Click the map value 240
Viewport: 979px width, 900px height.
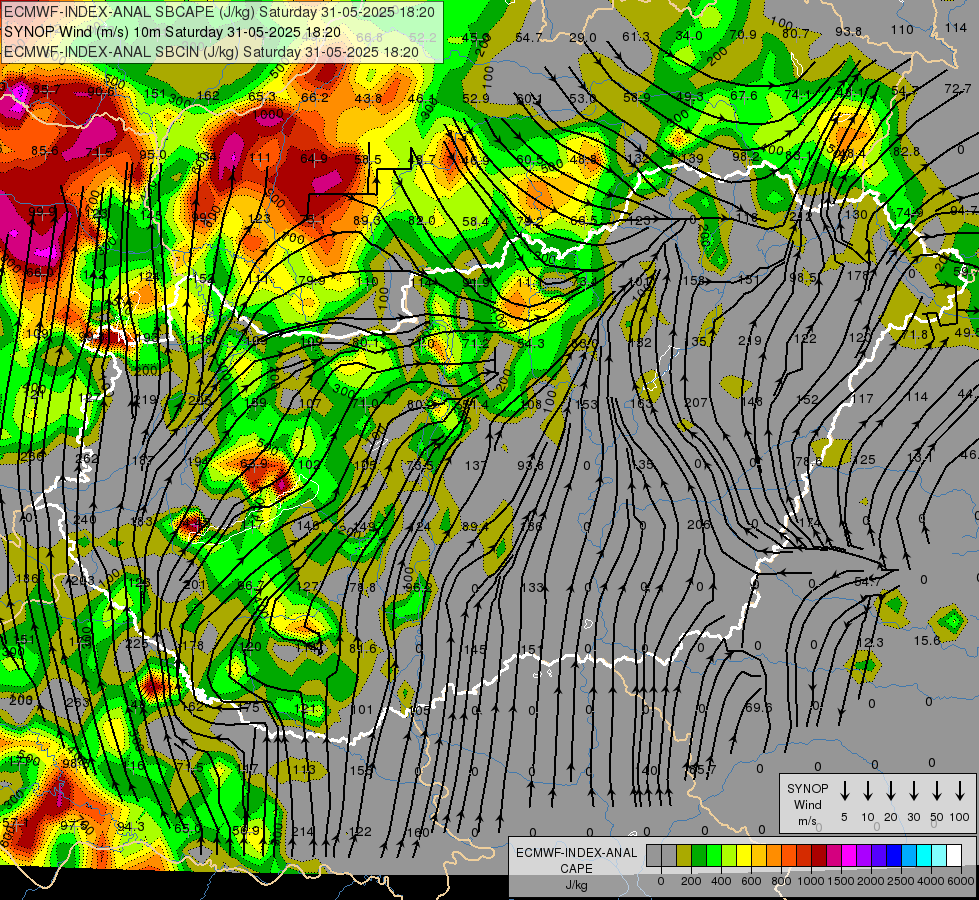point(84,519)
